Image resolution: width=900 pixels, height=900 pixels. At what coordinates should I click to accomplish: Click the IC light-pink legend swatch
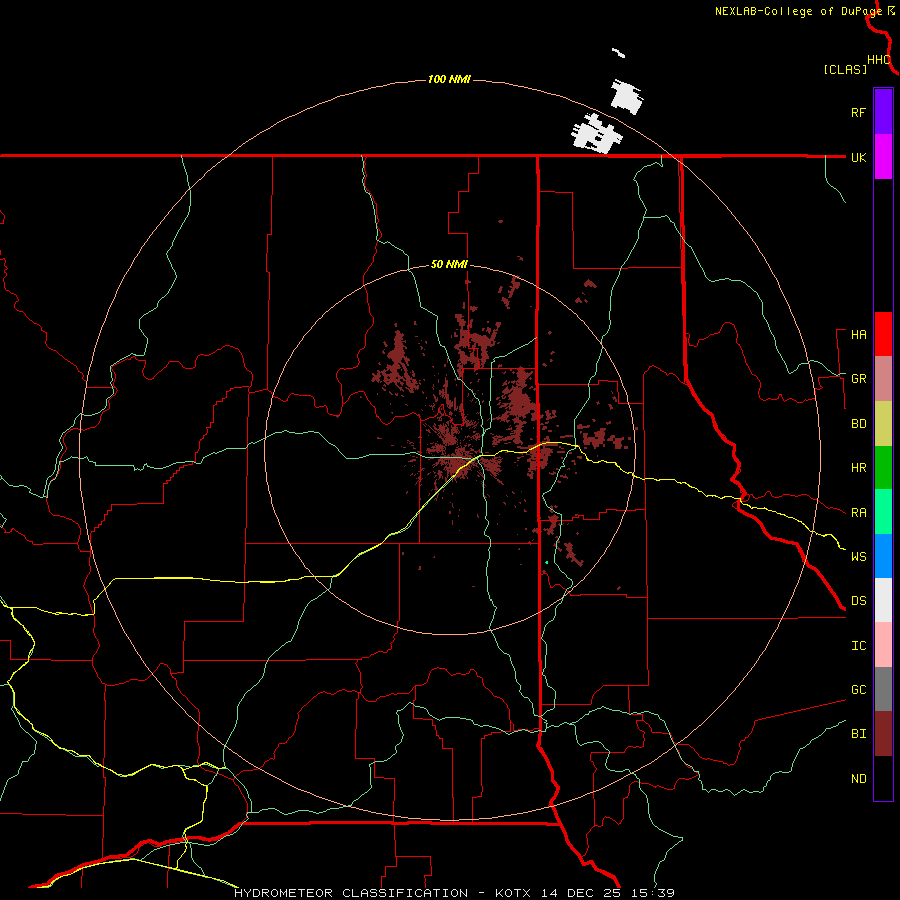point(883,645)
